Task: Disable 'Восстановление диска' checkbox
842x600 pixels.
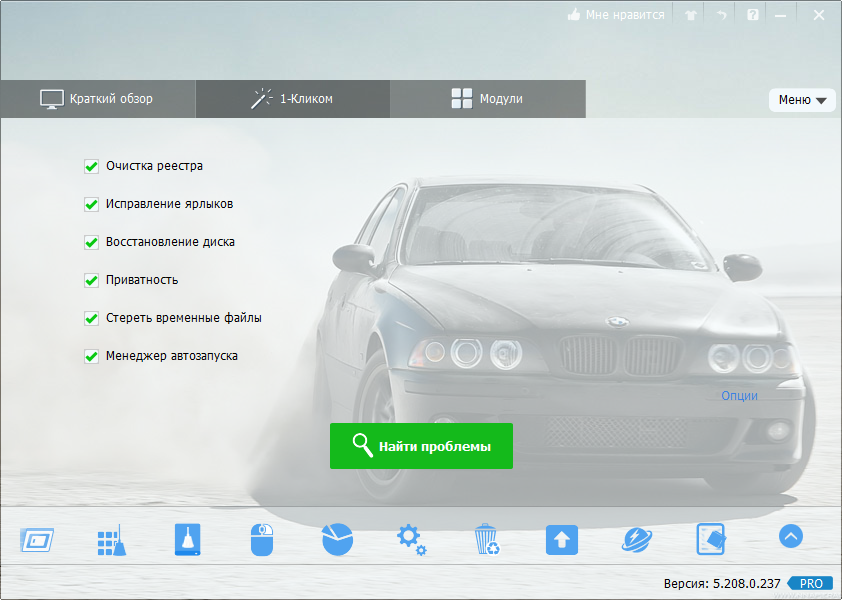Action: click(x=91, y=242)
